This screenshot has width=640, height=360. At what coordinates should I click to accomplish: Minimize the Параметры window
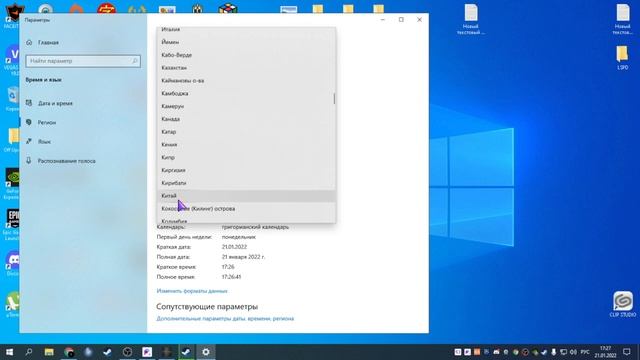tap(383, 20)
